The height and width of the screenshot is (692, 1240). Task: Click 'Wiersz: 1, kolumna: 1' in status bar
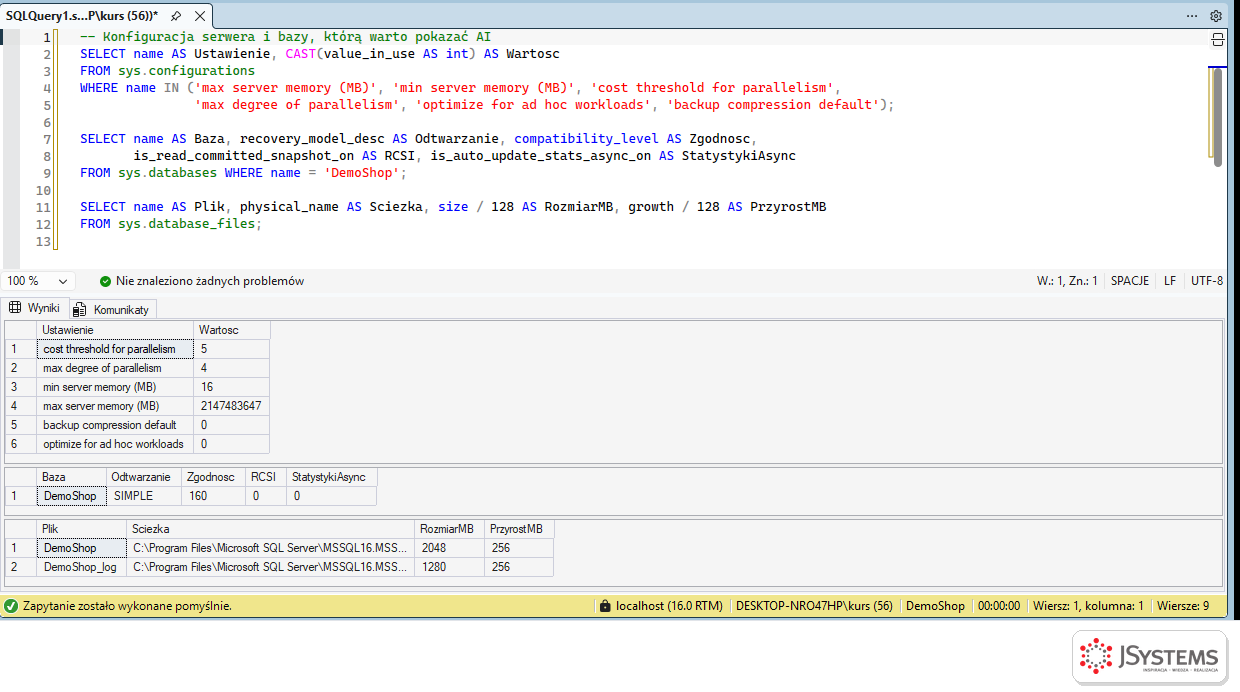pos(1088,606)
